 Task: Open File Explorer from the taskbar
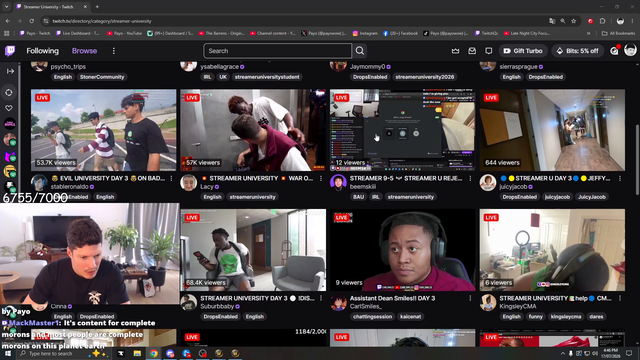(x=137, y=353)
